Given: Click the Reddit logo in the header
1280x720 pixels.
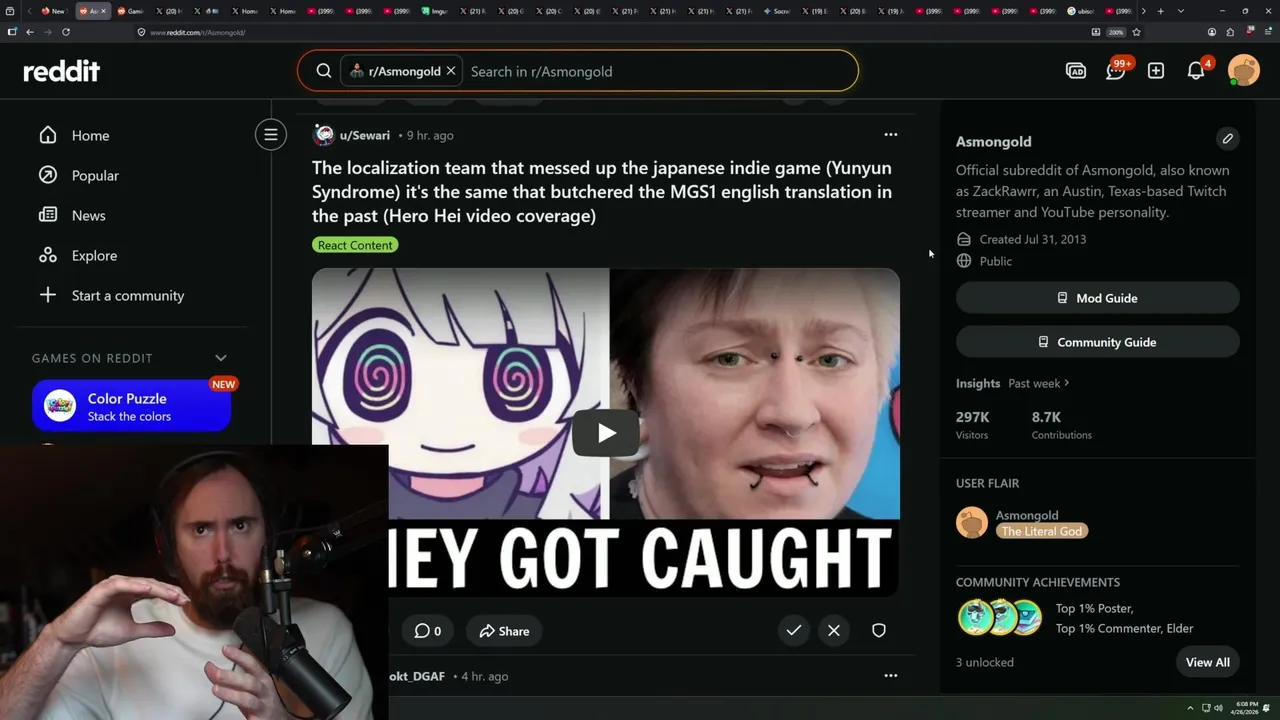Looking at the screenshot, I should (x=62, y=71).
